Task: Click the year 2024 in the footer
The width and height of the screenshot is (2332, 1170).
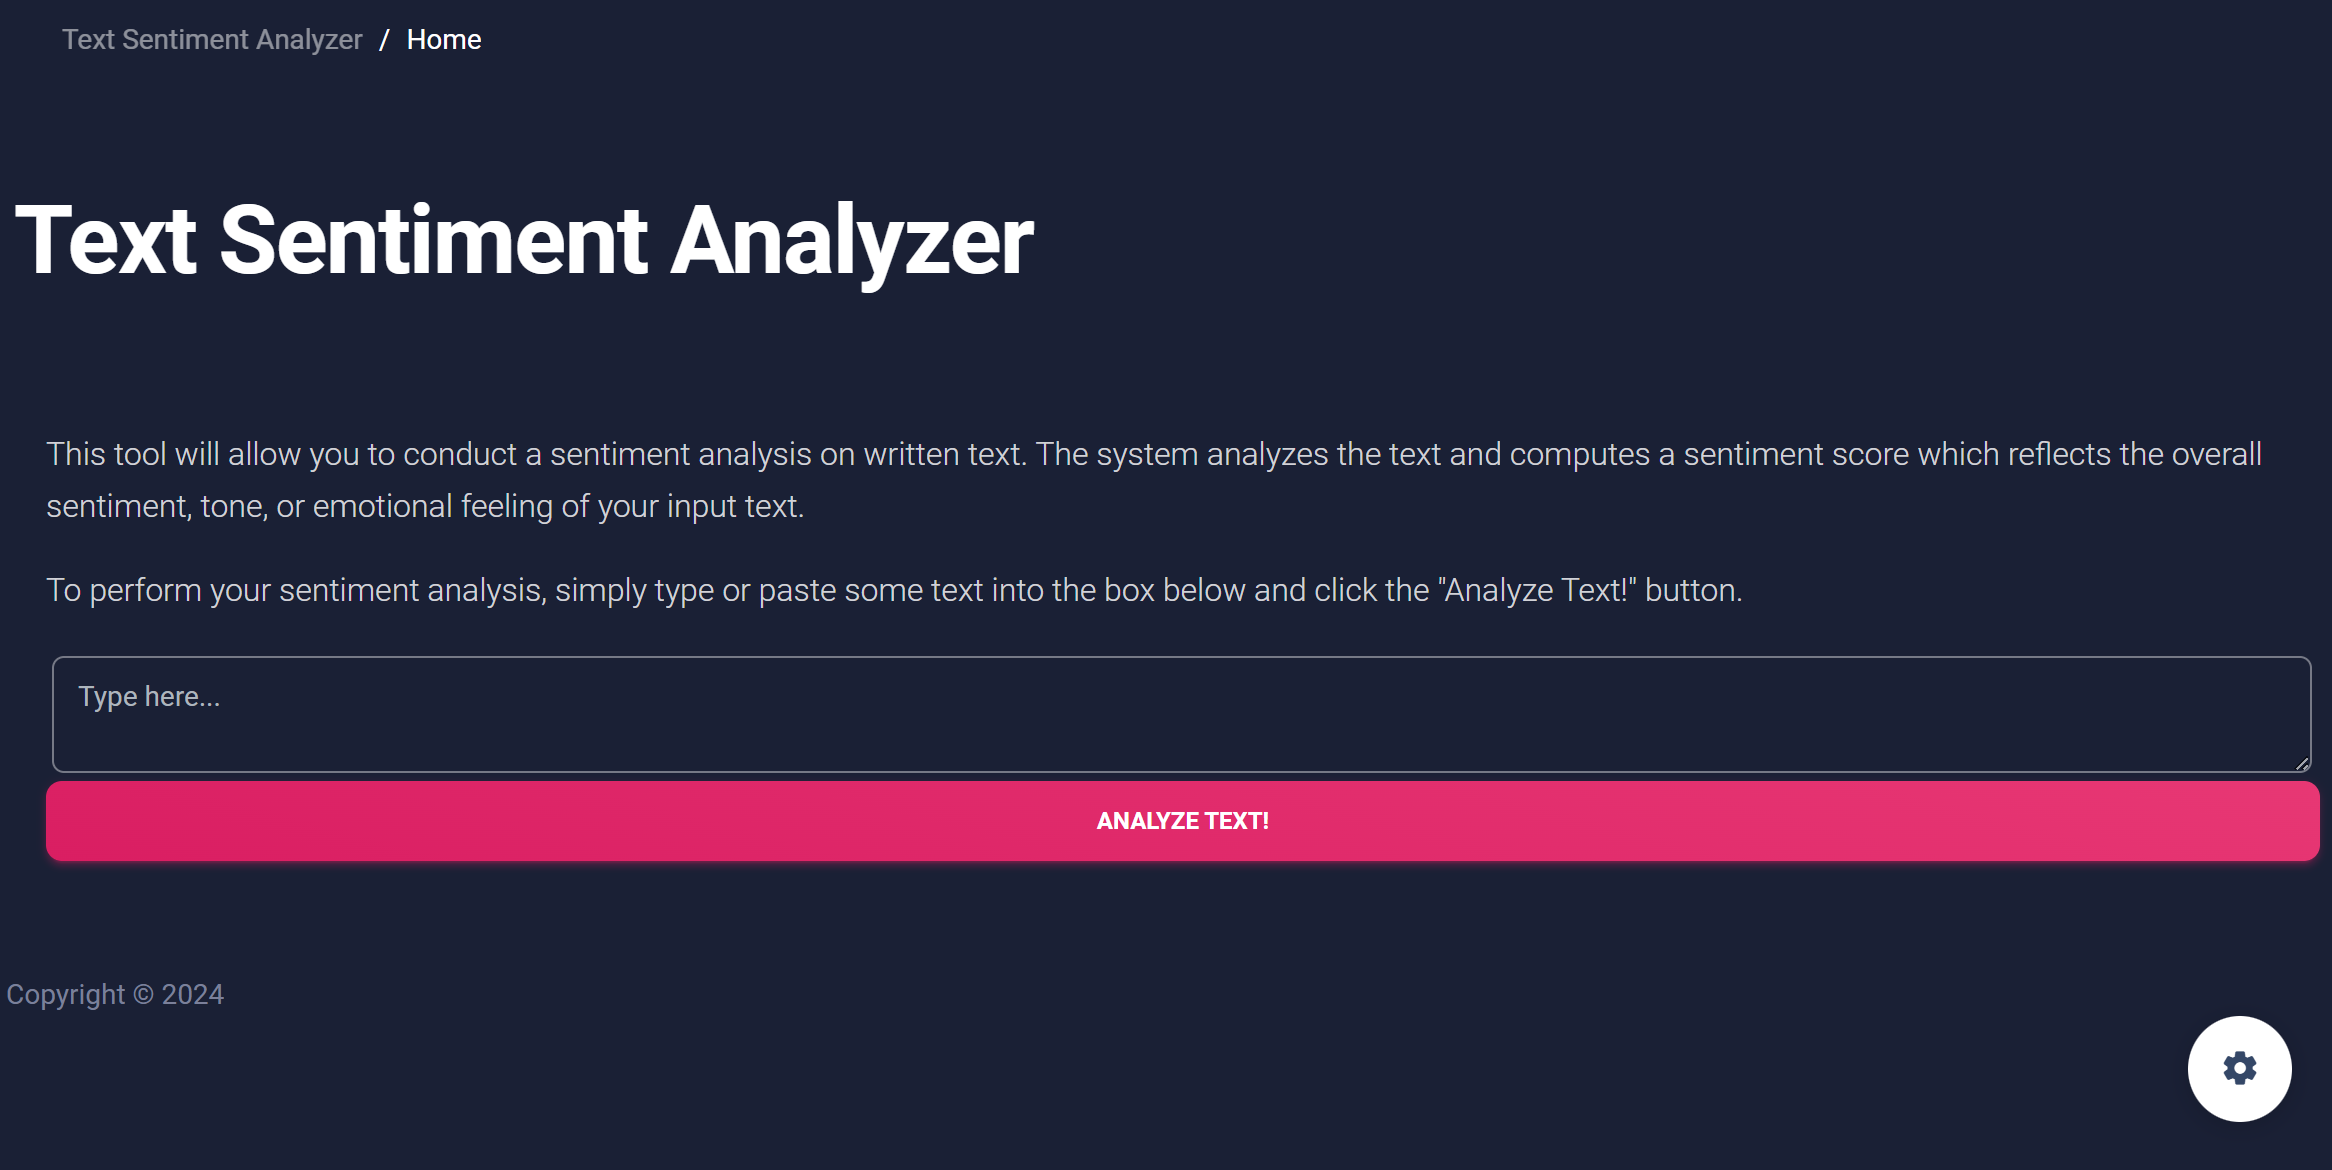Action: [193, 994]
